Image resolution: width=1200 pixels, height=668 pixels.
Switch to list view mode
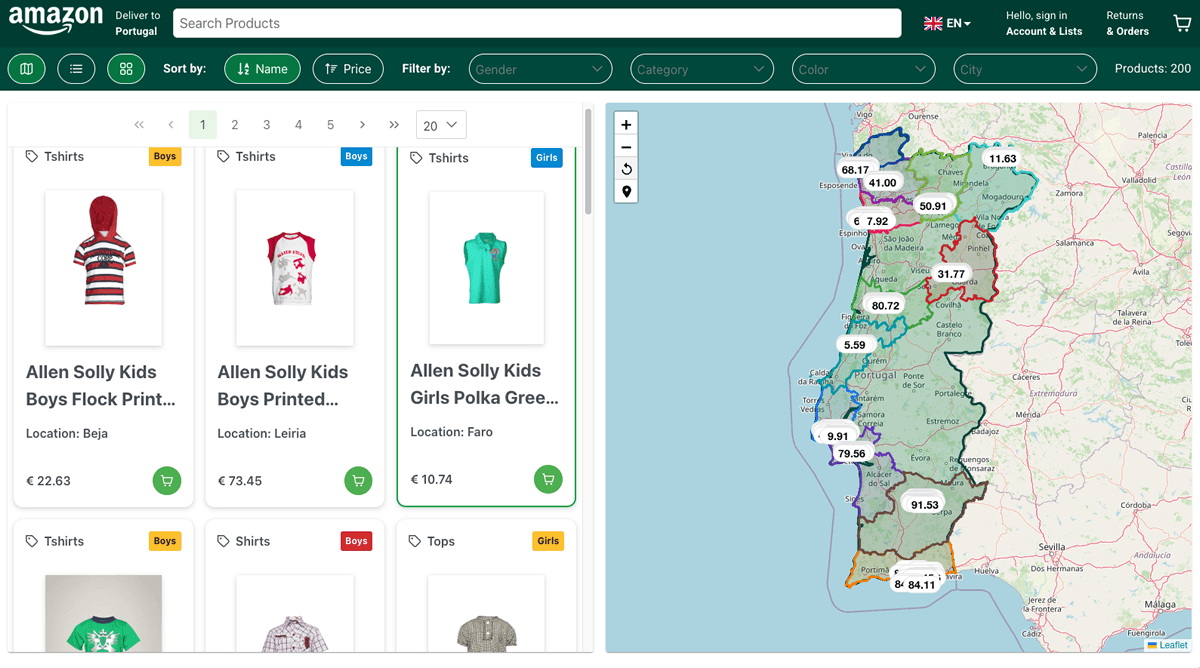click(x=77, y=69)
